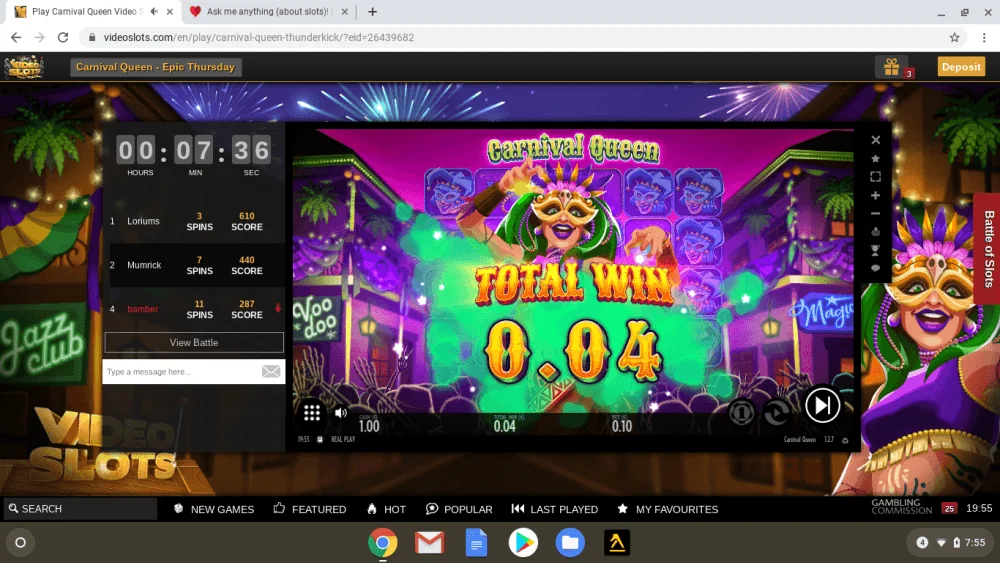Reload the page

(62, 38)
